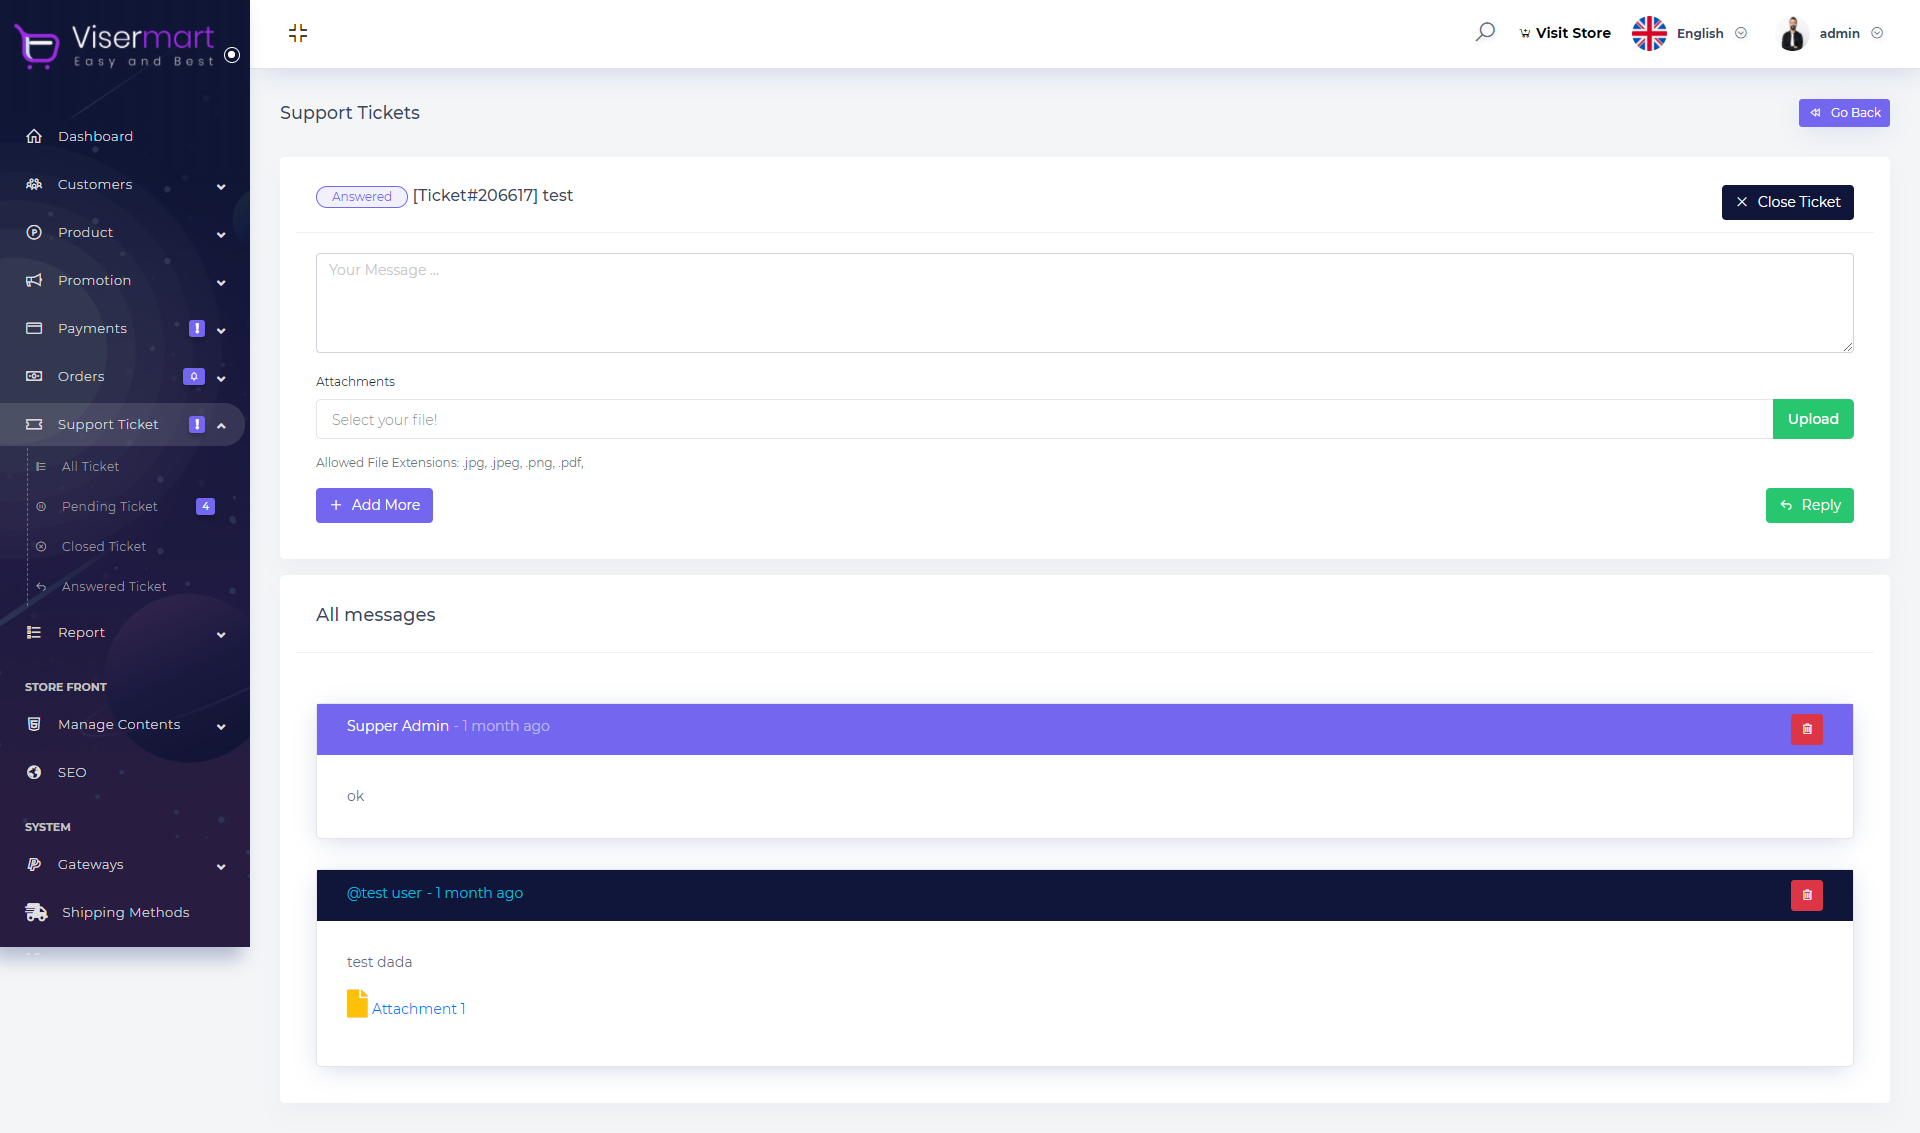Click the yellow attachment file icon

[x=357, y=1004]
